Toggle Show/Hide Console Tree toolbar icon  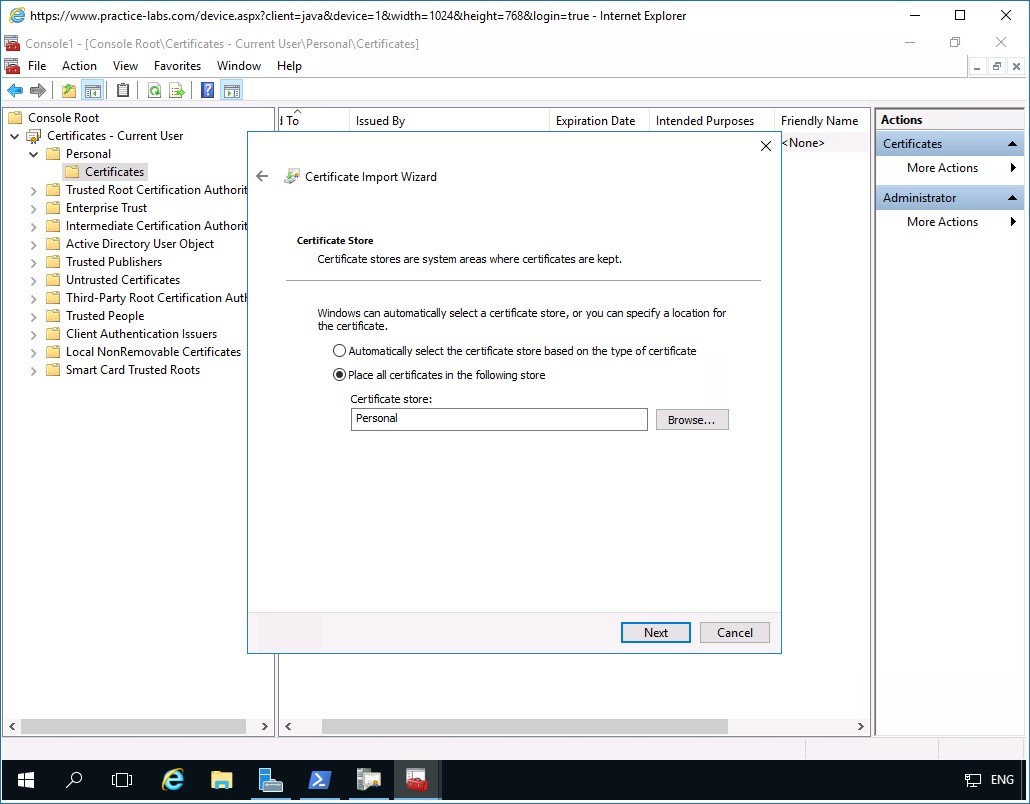(92, 91)
